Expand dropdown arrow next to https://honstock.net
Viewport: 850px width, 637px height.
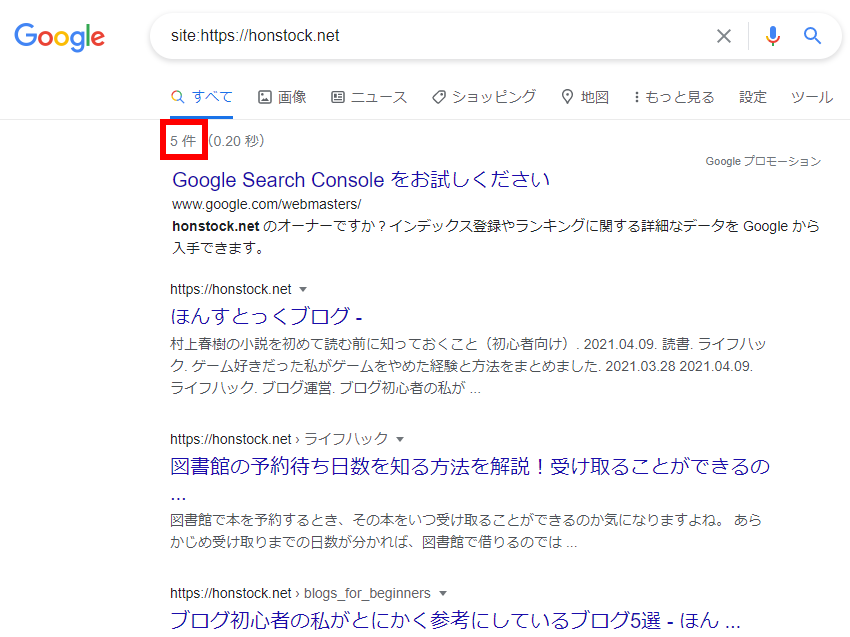(303, 289)
